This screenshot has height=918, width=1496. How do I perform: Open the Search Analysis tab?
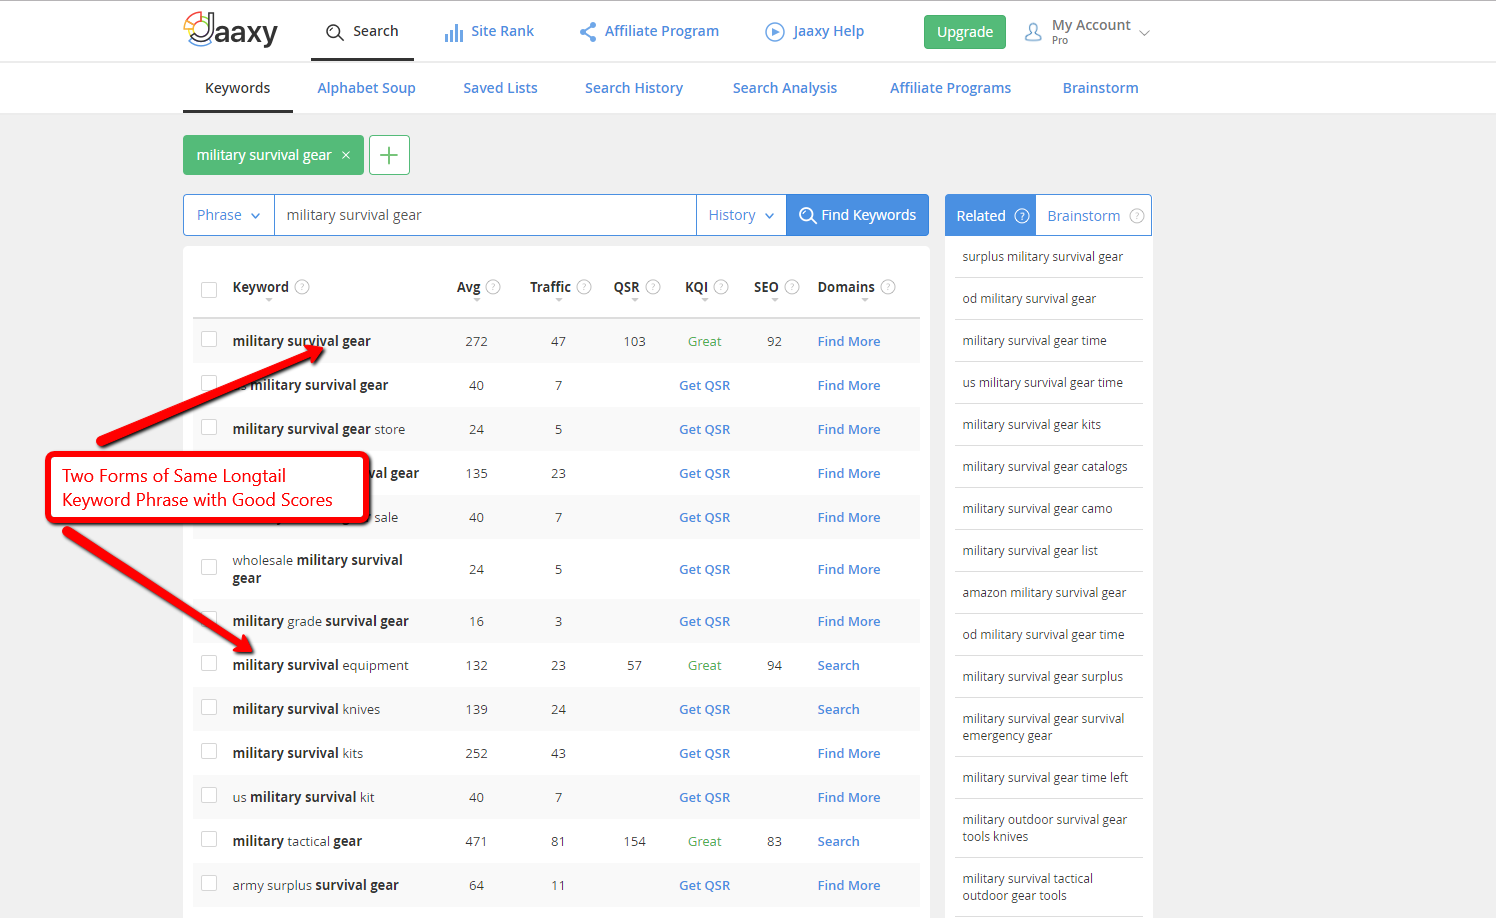785,88
